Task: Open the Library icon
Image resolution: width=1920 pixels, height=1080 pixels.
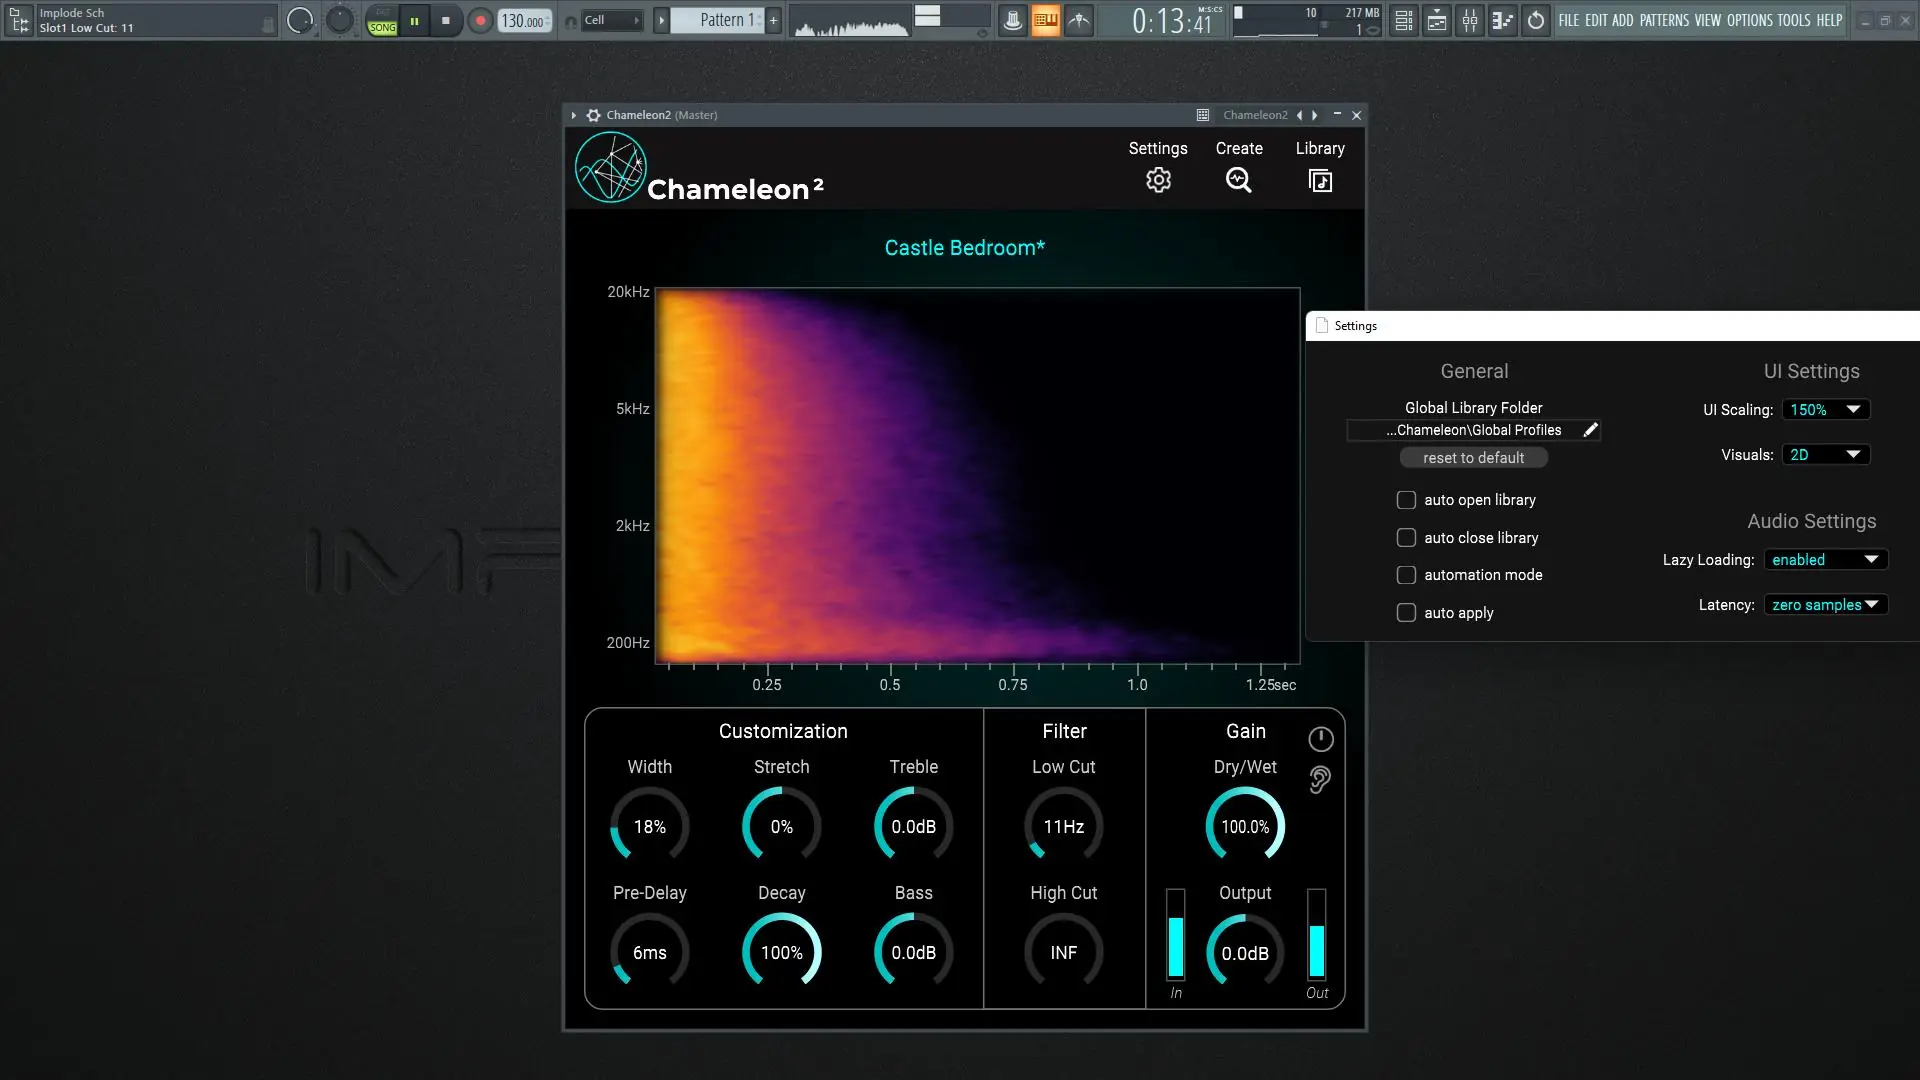Action: [1320, 180]
